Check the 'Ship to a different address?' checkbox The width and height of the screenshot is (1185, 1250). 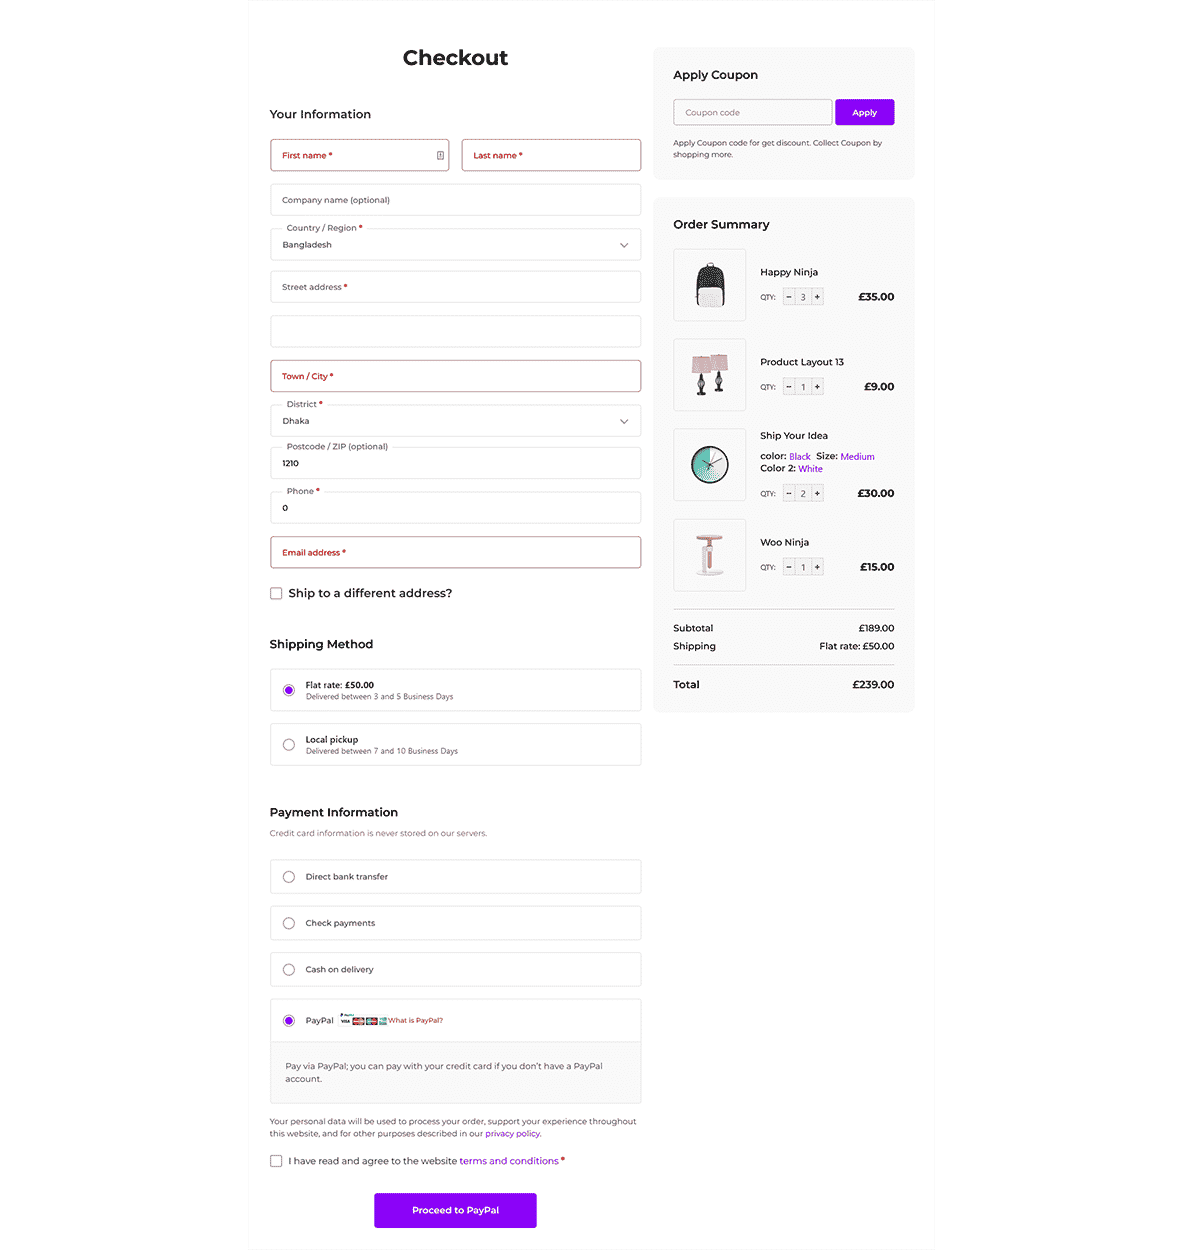[x=276, y=593]
